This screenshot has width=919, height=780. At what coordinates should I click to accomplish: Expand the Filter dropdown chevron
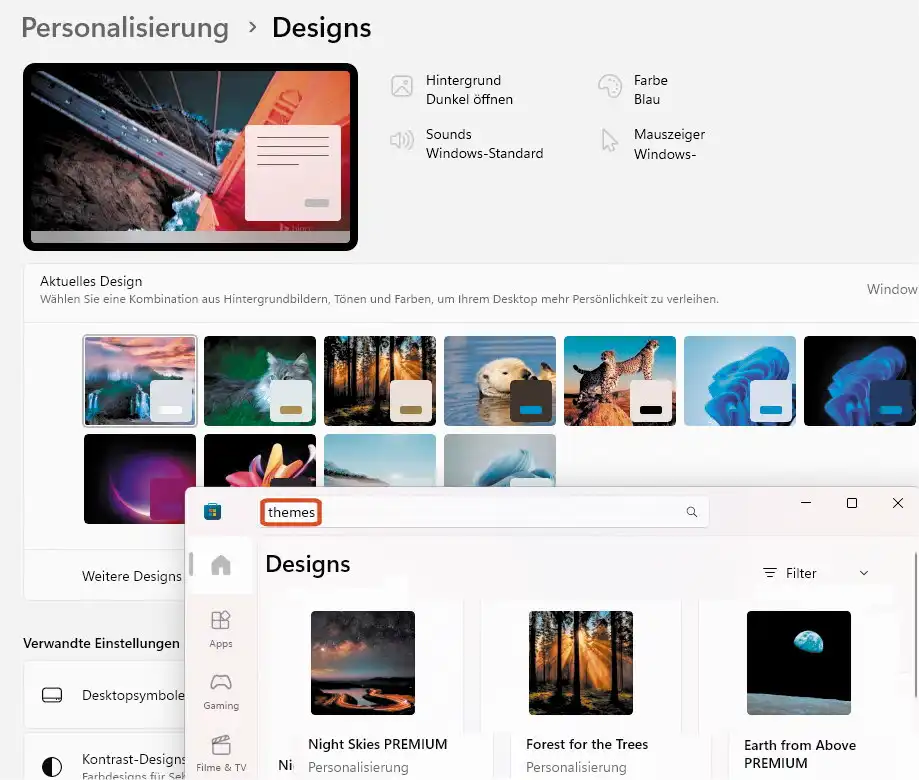coord(864,573)
